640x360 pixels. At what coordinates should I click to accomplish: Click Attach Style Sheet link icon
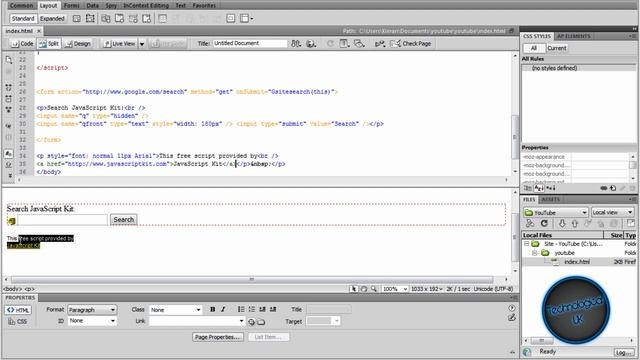click(604, 188)
